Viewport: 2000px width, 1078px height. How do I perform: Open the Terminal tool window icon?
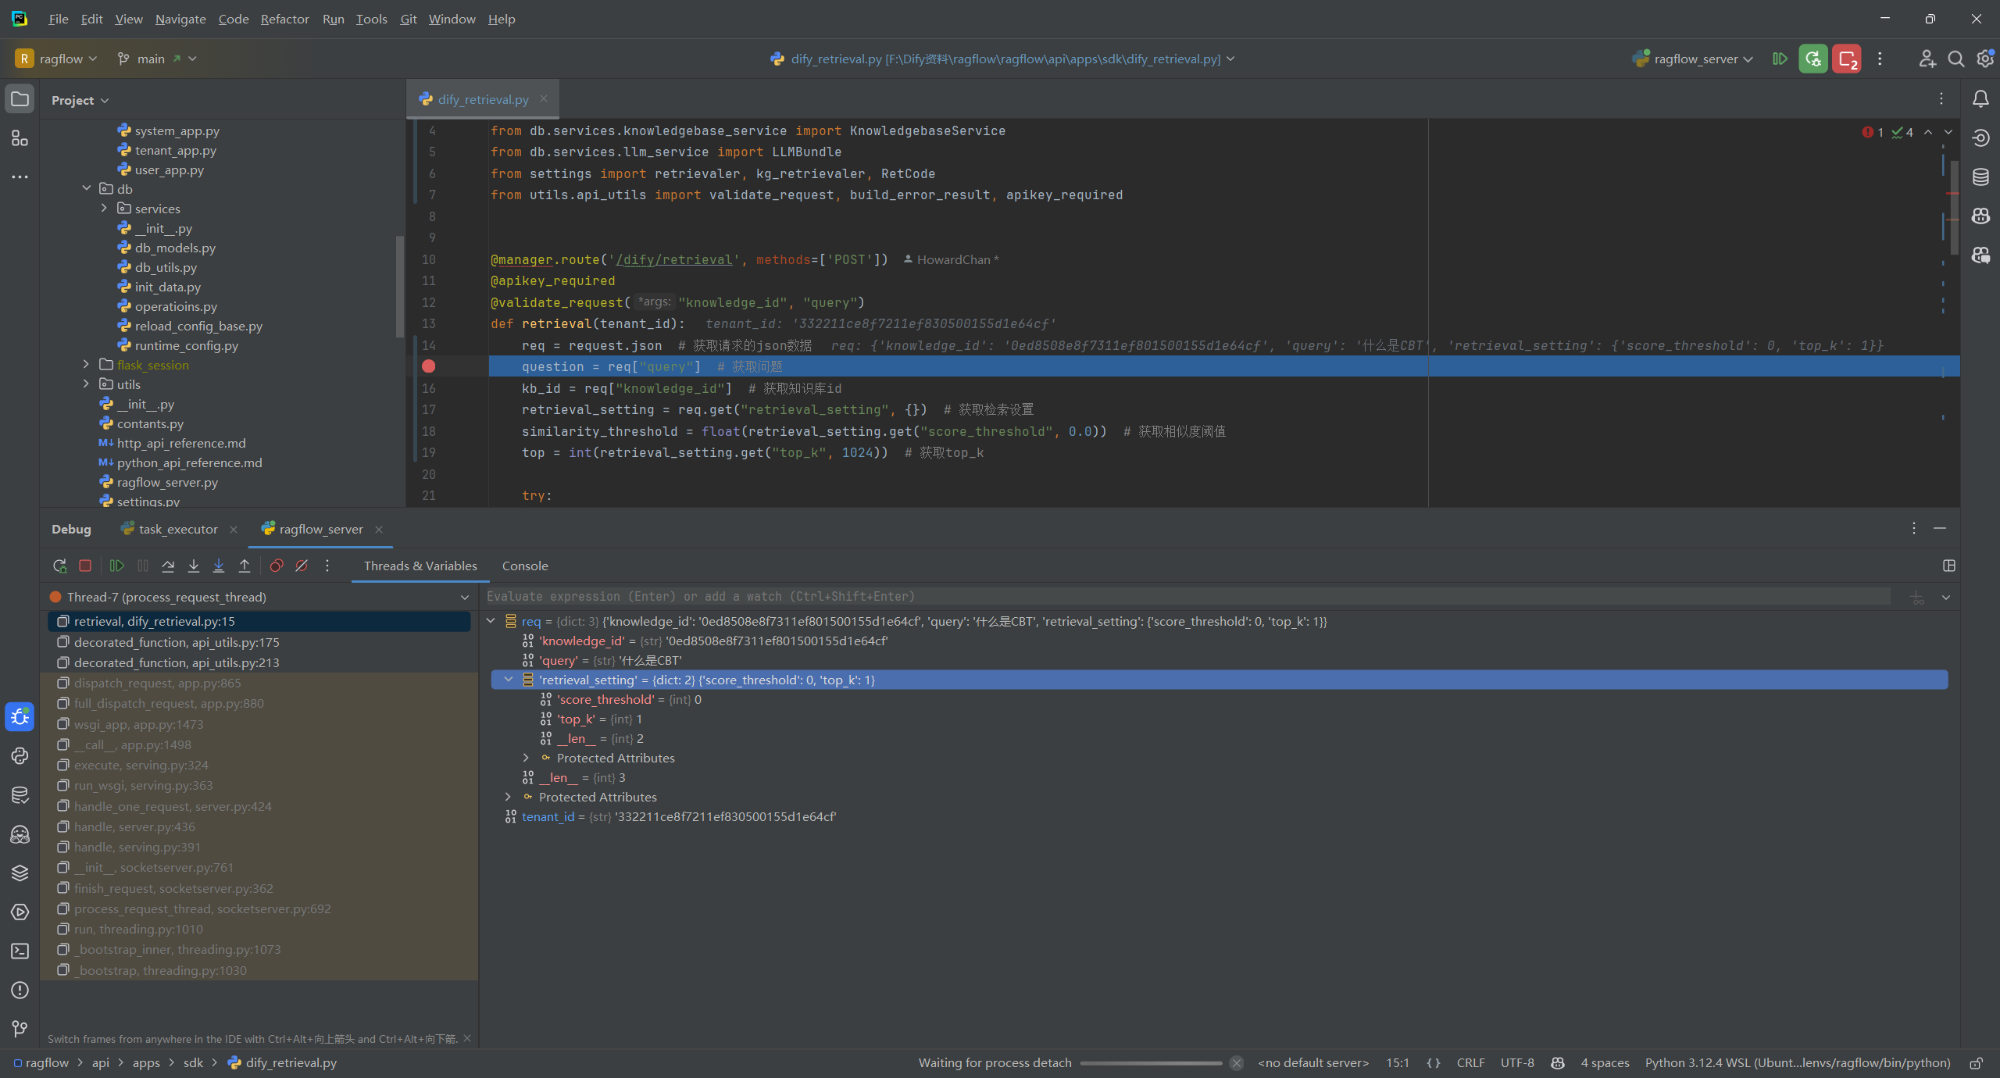tap(19, 951)
